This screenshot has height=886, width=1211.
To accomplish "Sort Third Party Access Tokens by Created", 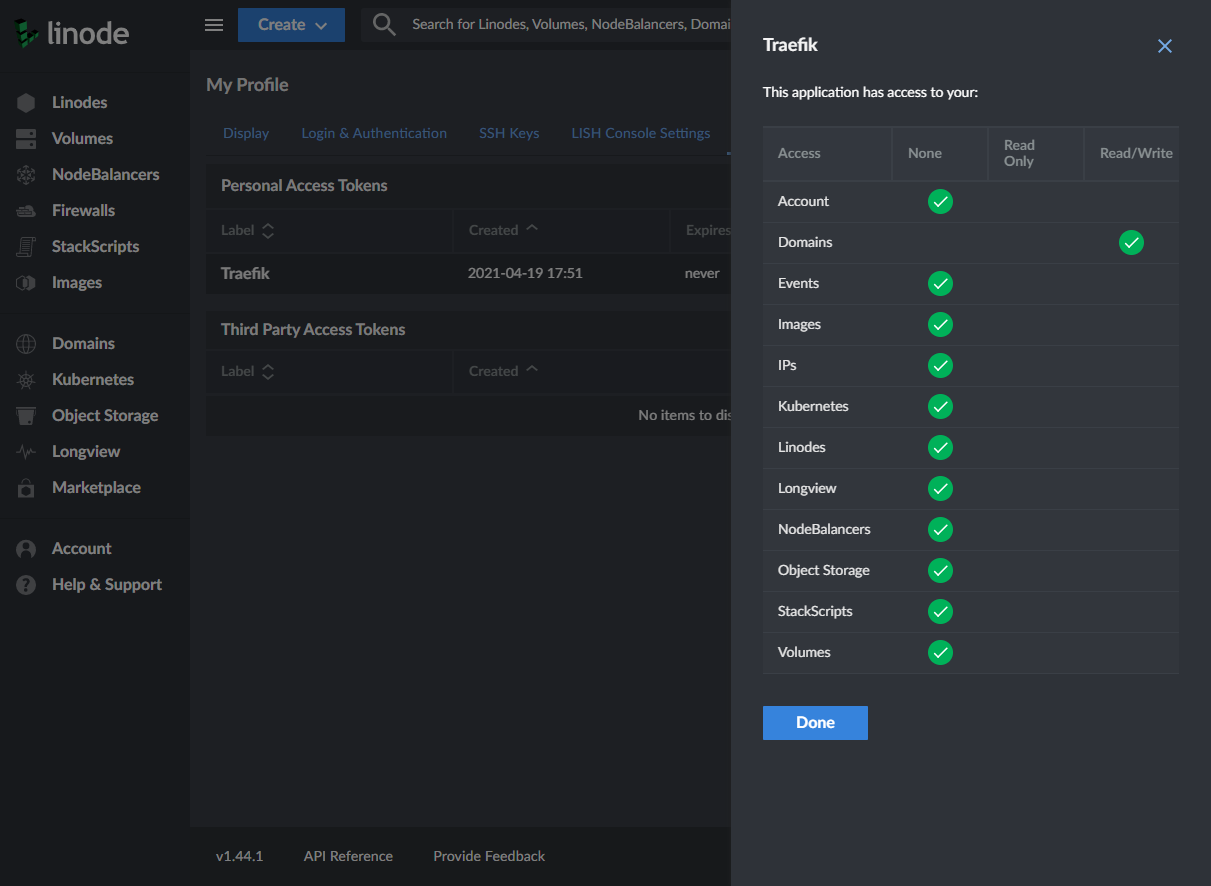I will pyautogui.click(x=503, y=371).
